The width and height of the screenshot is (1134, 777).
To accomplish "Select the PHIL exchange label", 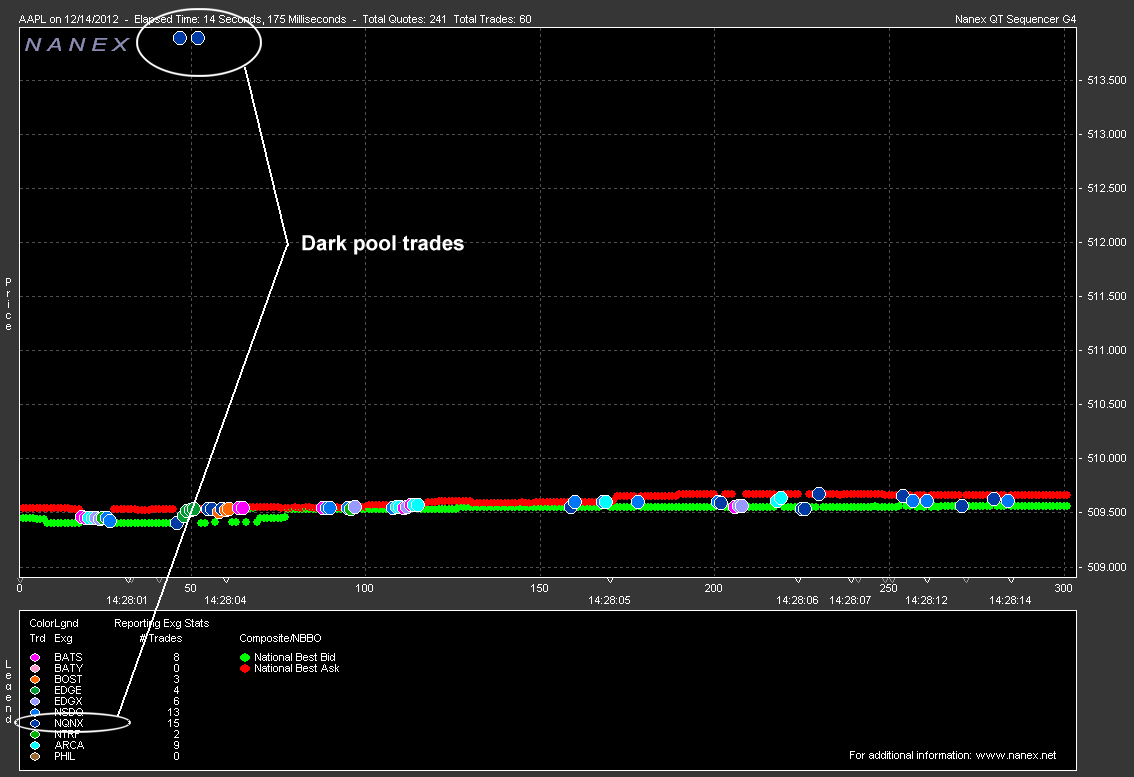I will pyautogui.click(x=65, y=757).
